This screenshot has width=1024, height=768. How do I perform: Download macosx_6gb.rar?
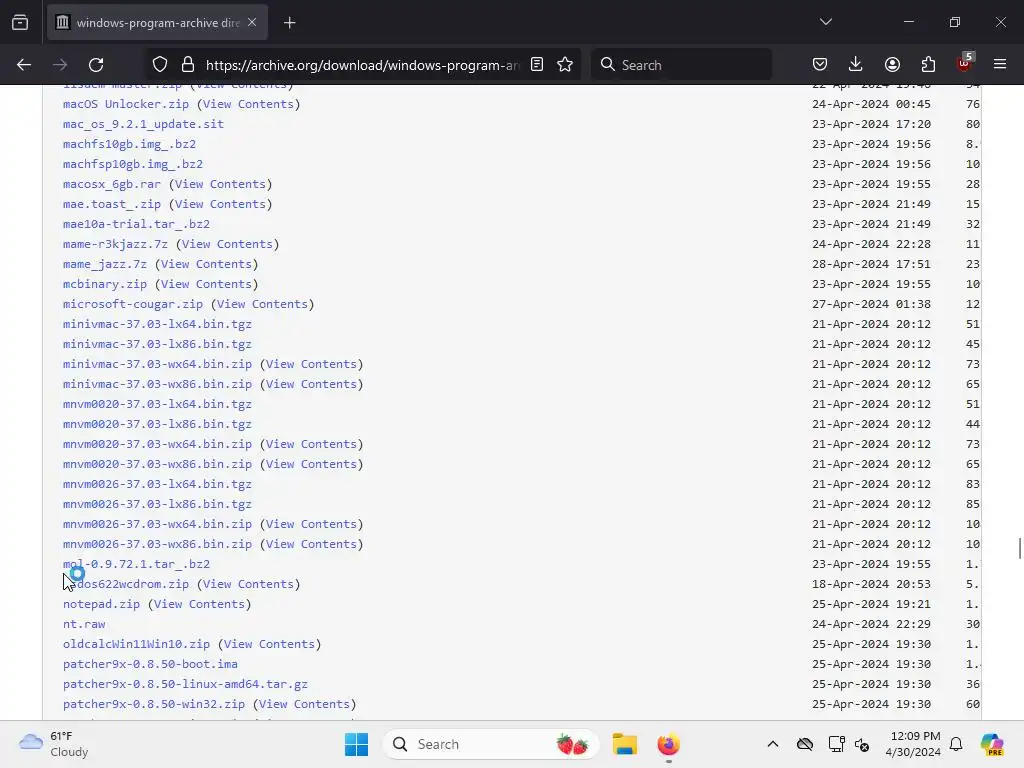pyautogui.click(x=112, y=184)
